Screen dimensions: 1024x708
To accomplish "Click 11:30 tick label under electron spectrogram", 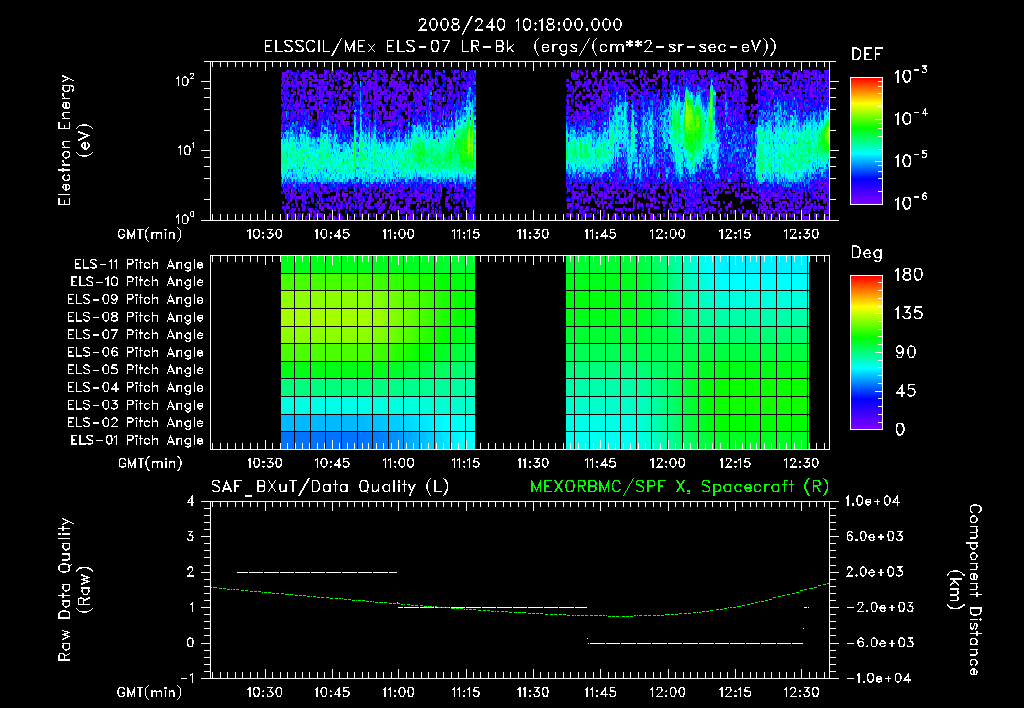I will point(532,234).
